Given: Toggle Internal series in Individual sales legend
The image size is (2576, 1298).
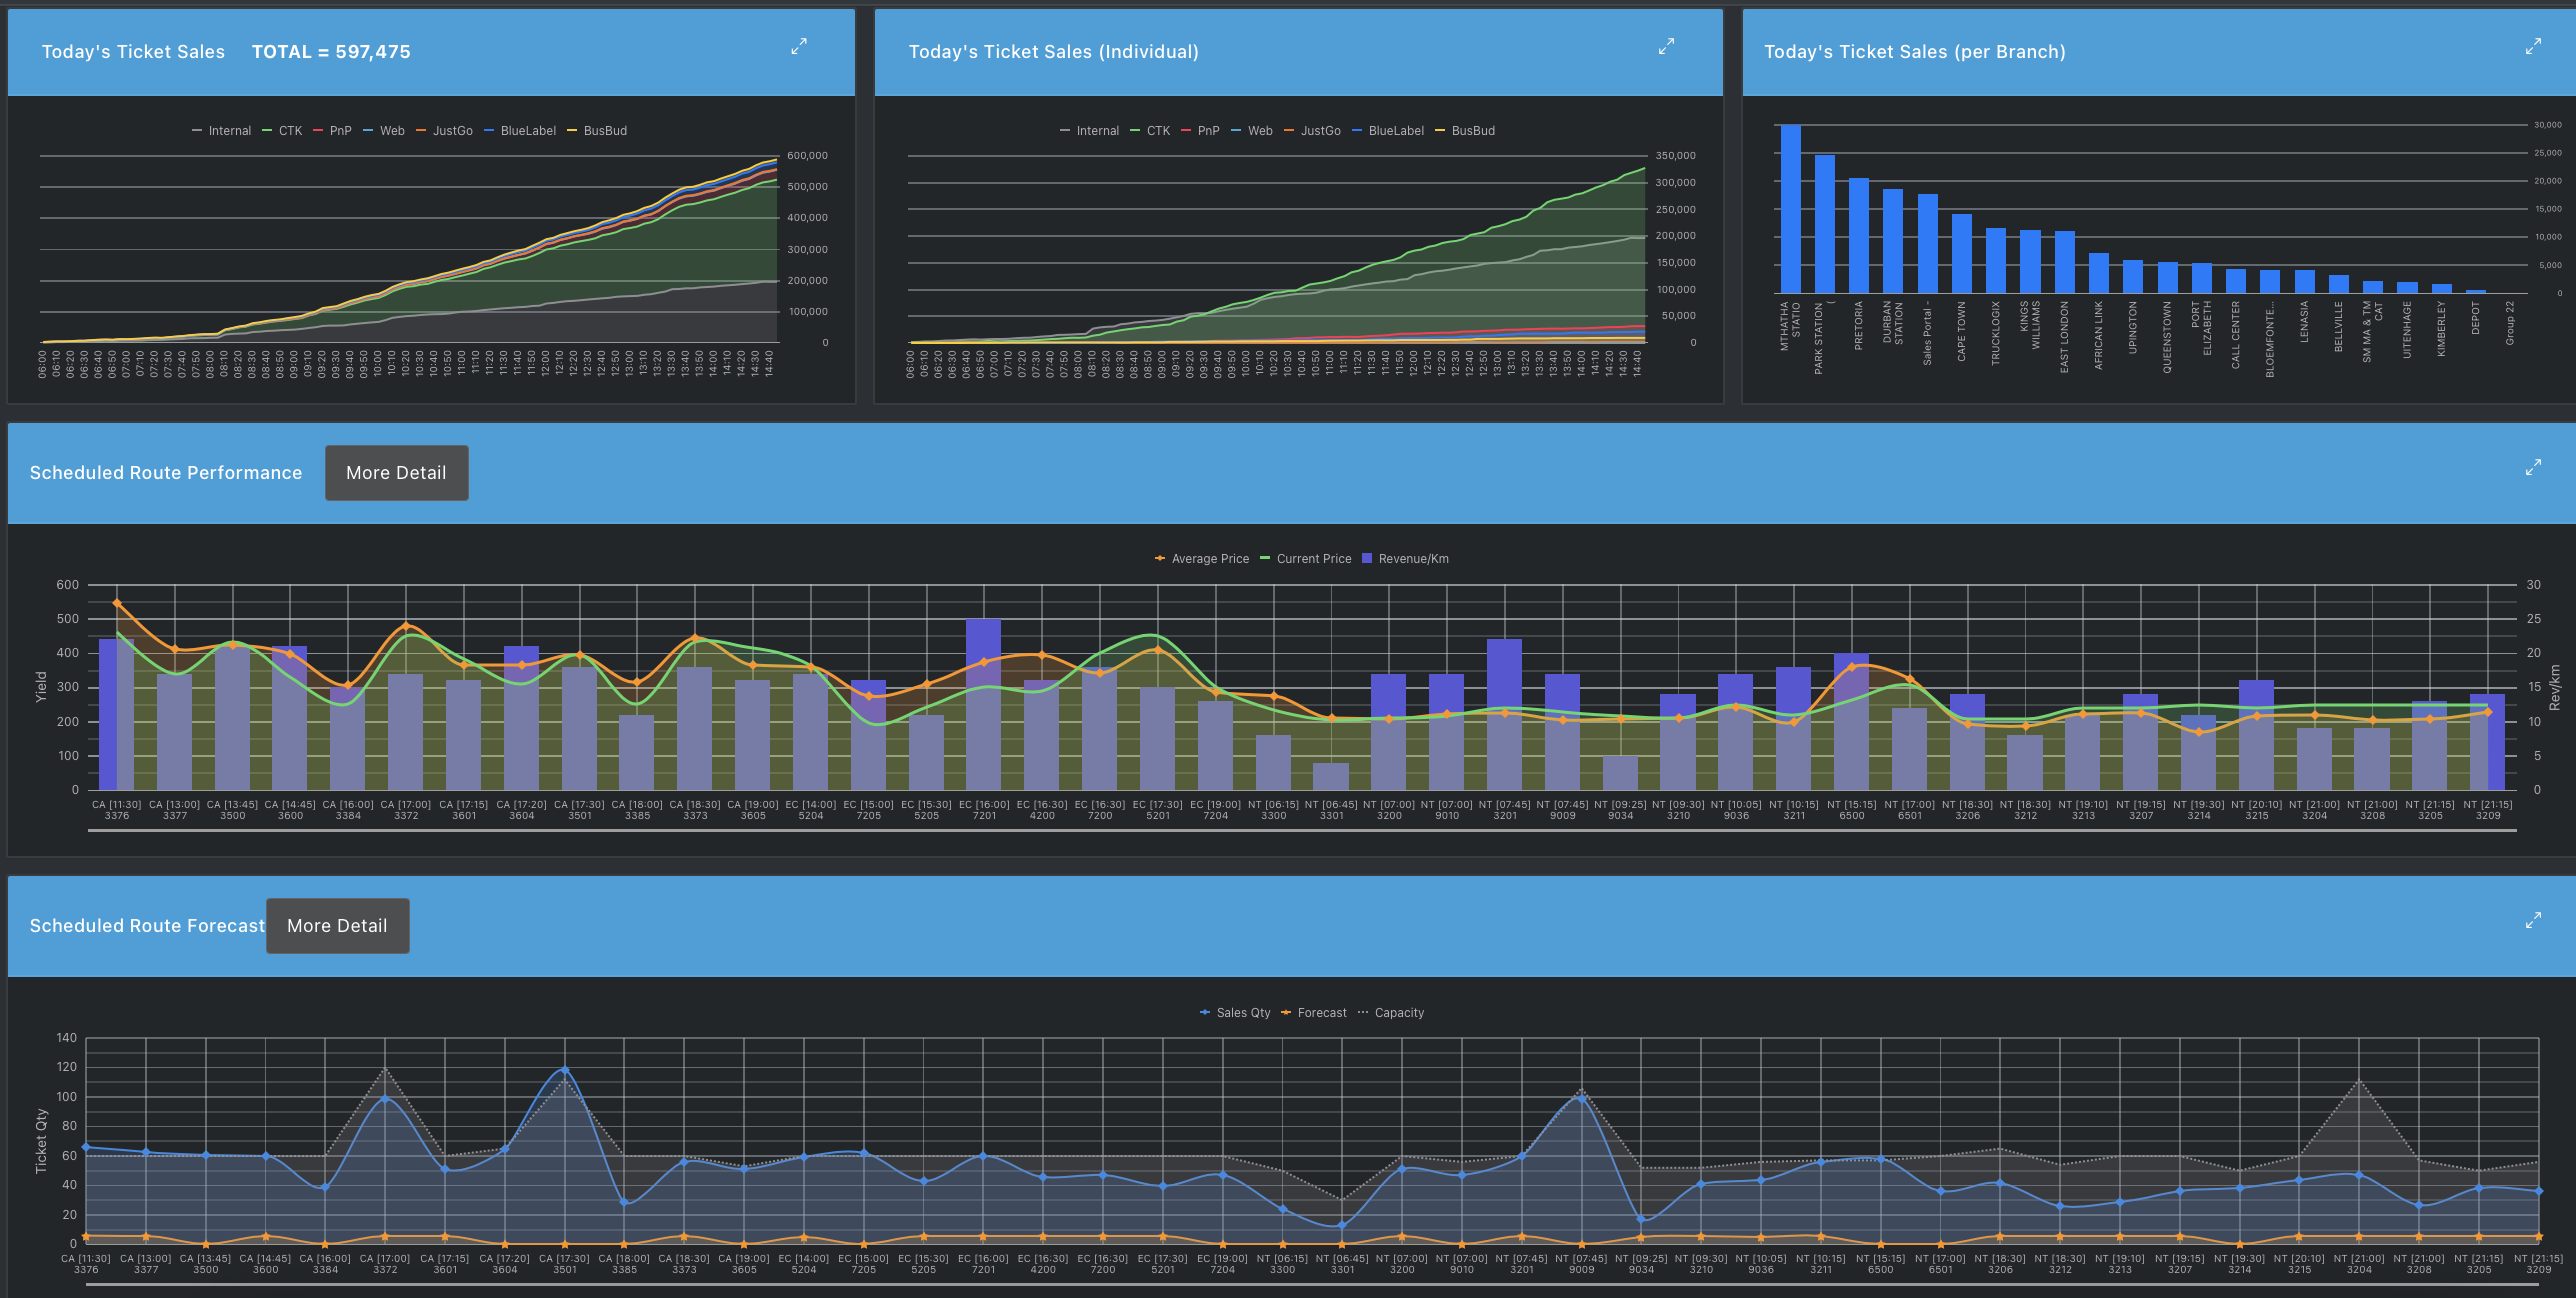Looking at the screenshot, I should 1096,131.
